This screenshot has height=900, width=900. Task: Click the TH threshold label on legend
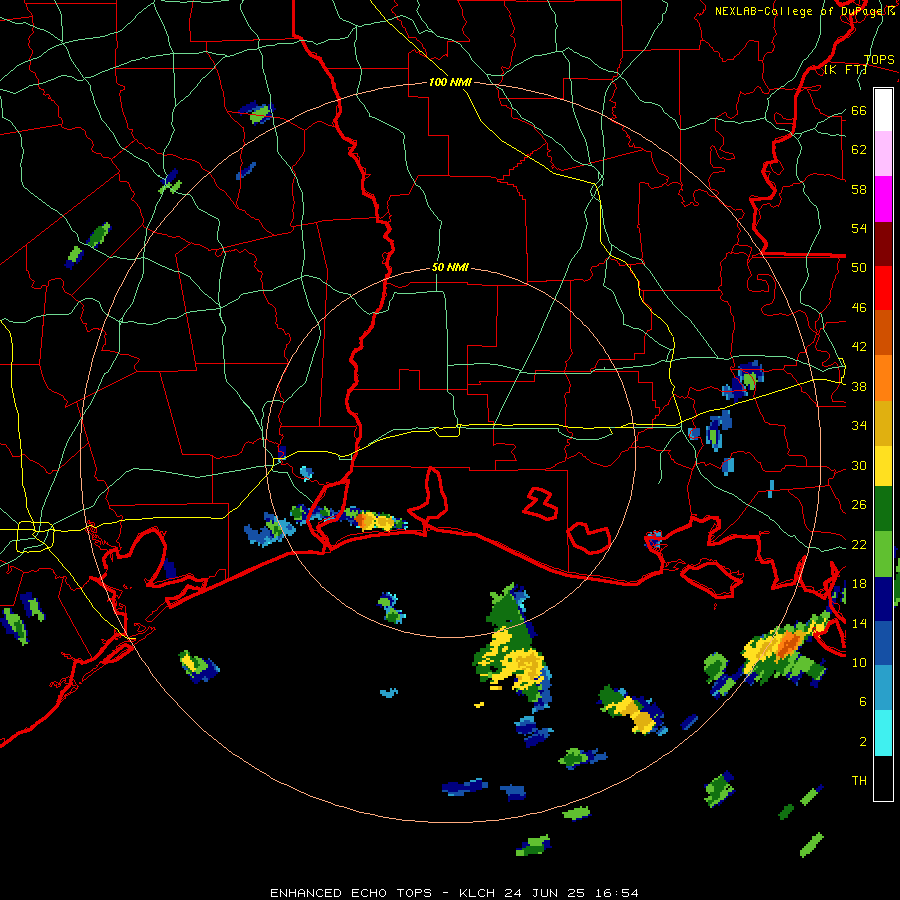tap(859, 781)
